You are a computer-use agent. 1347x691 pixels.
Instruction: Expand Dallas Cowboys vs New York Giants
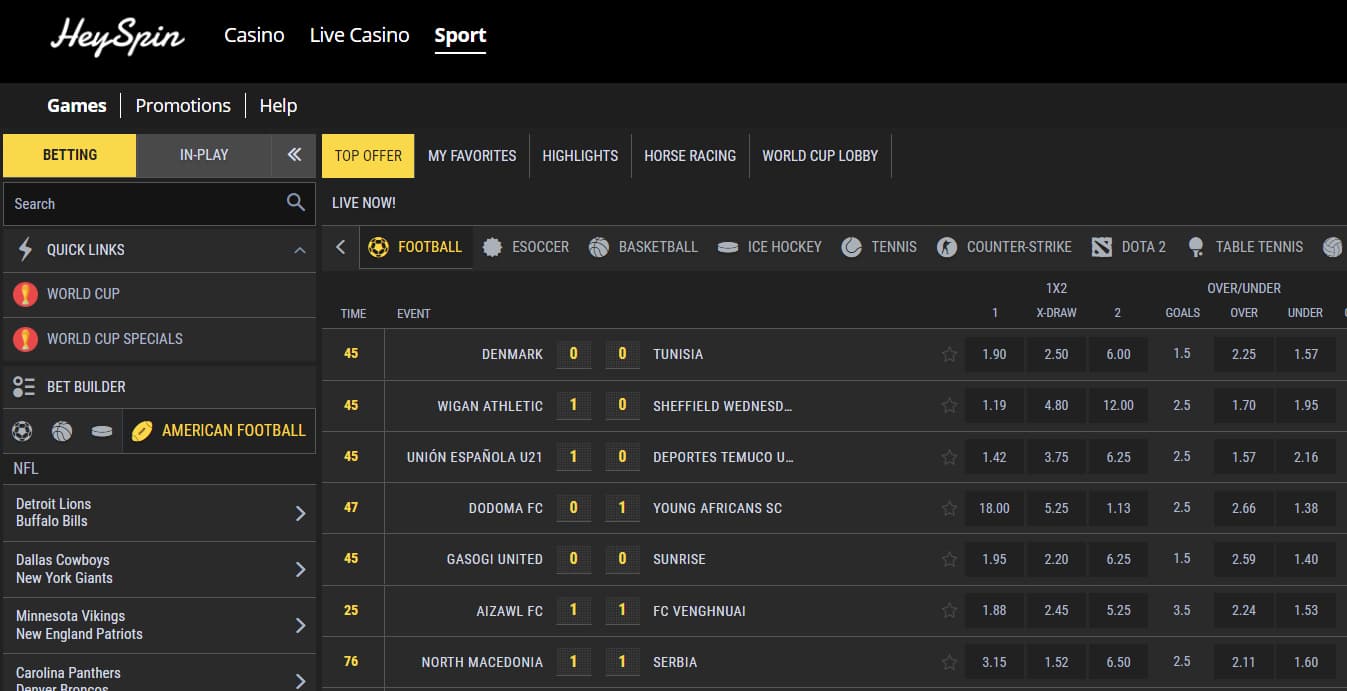click(300, 569)
